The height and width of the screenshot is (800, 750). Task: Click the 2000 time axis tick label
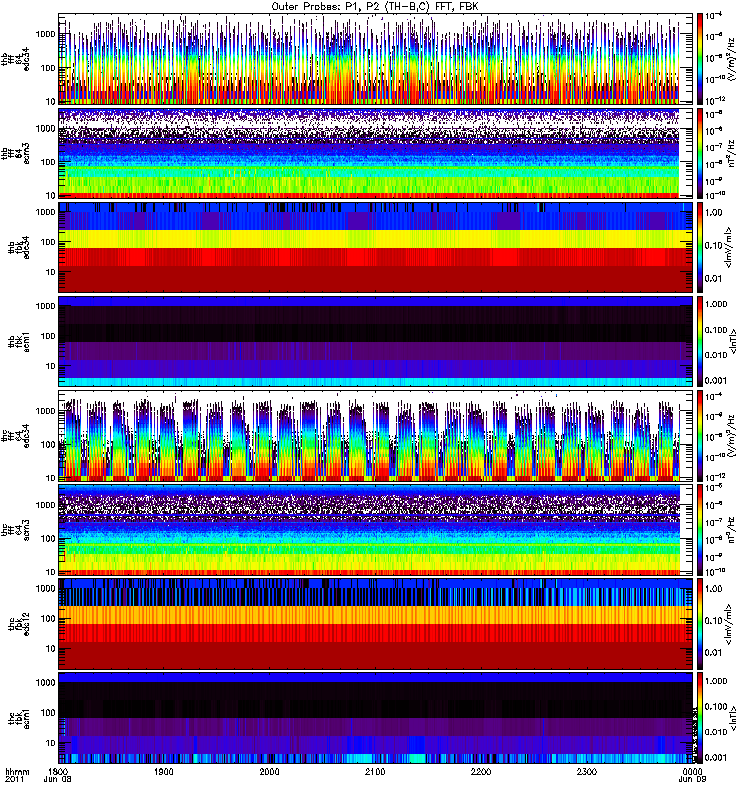pyautogui.click(x=269, y=773)
